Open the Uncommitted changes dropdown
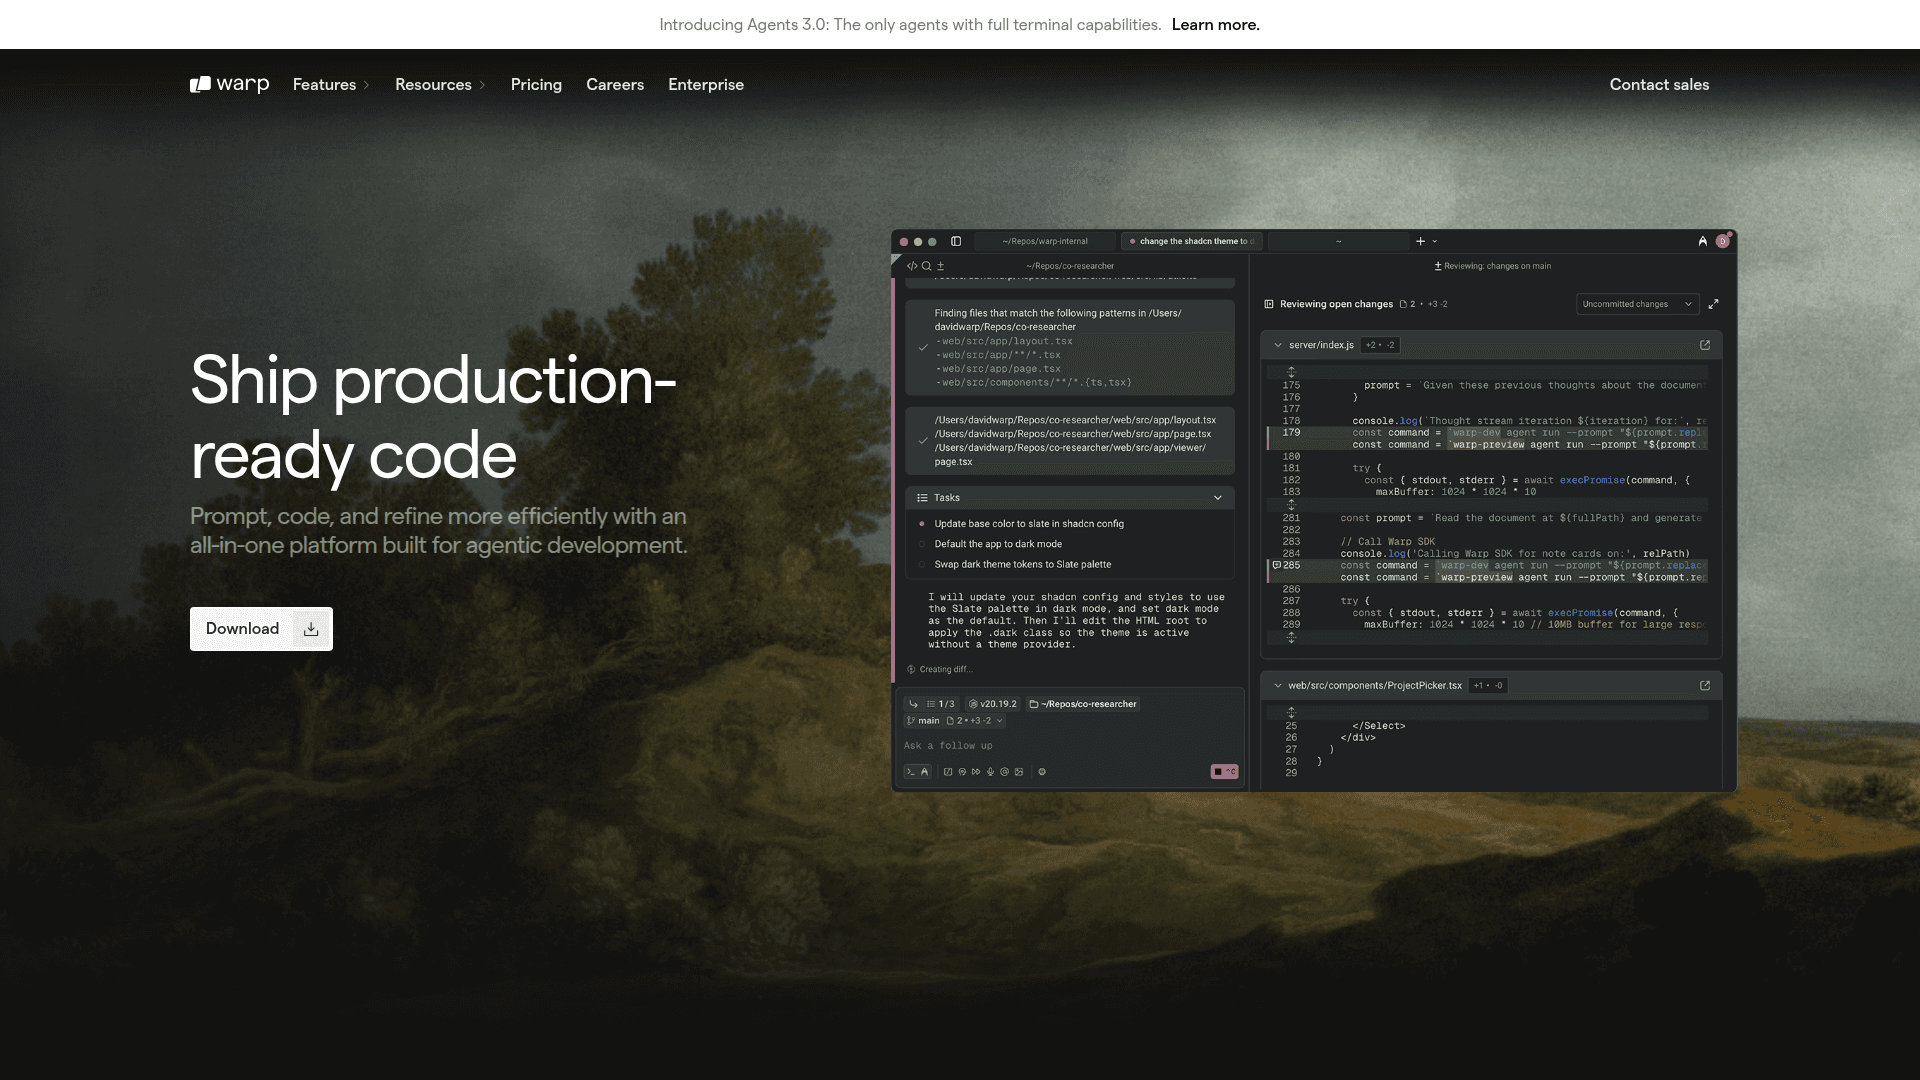The width and height of the screenshot is (1920, 1080). (x=1636, y=304)
